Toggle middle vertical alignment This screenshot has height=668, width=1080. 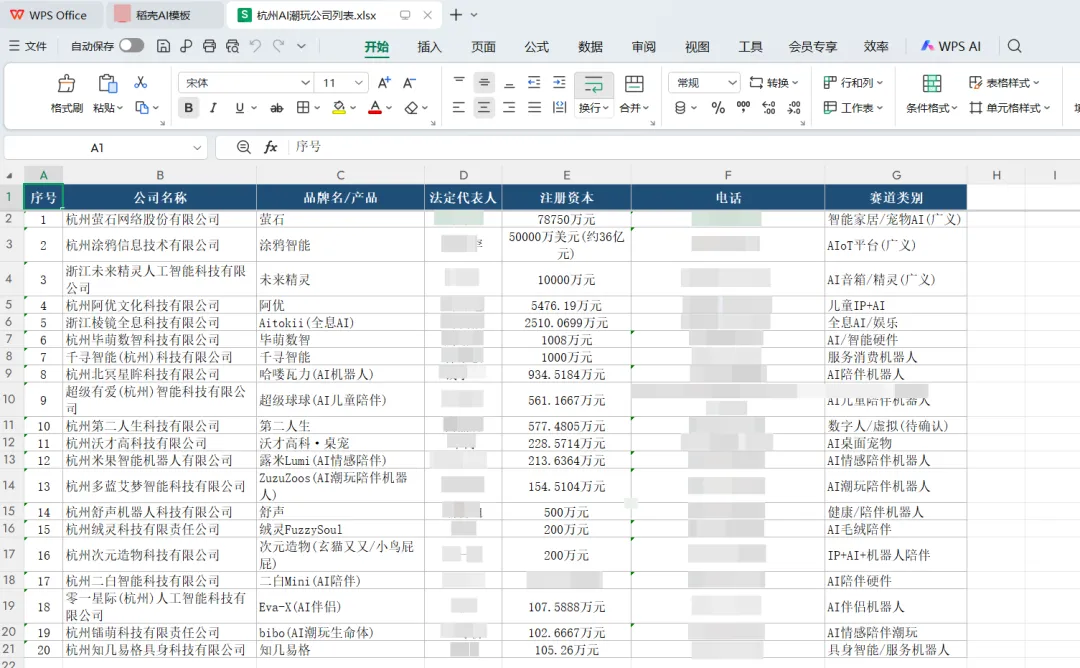[x=484, y=83]
